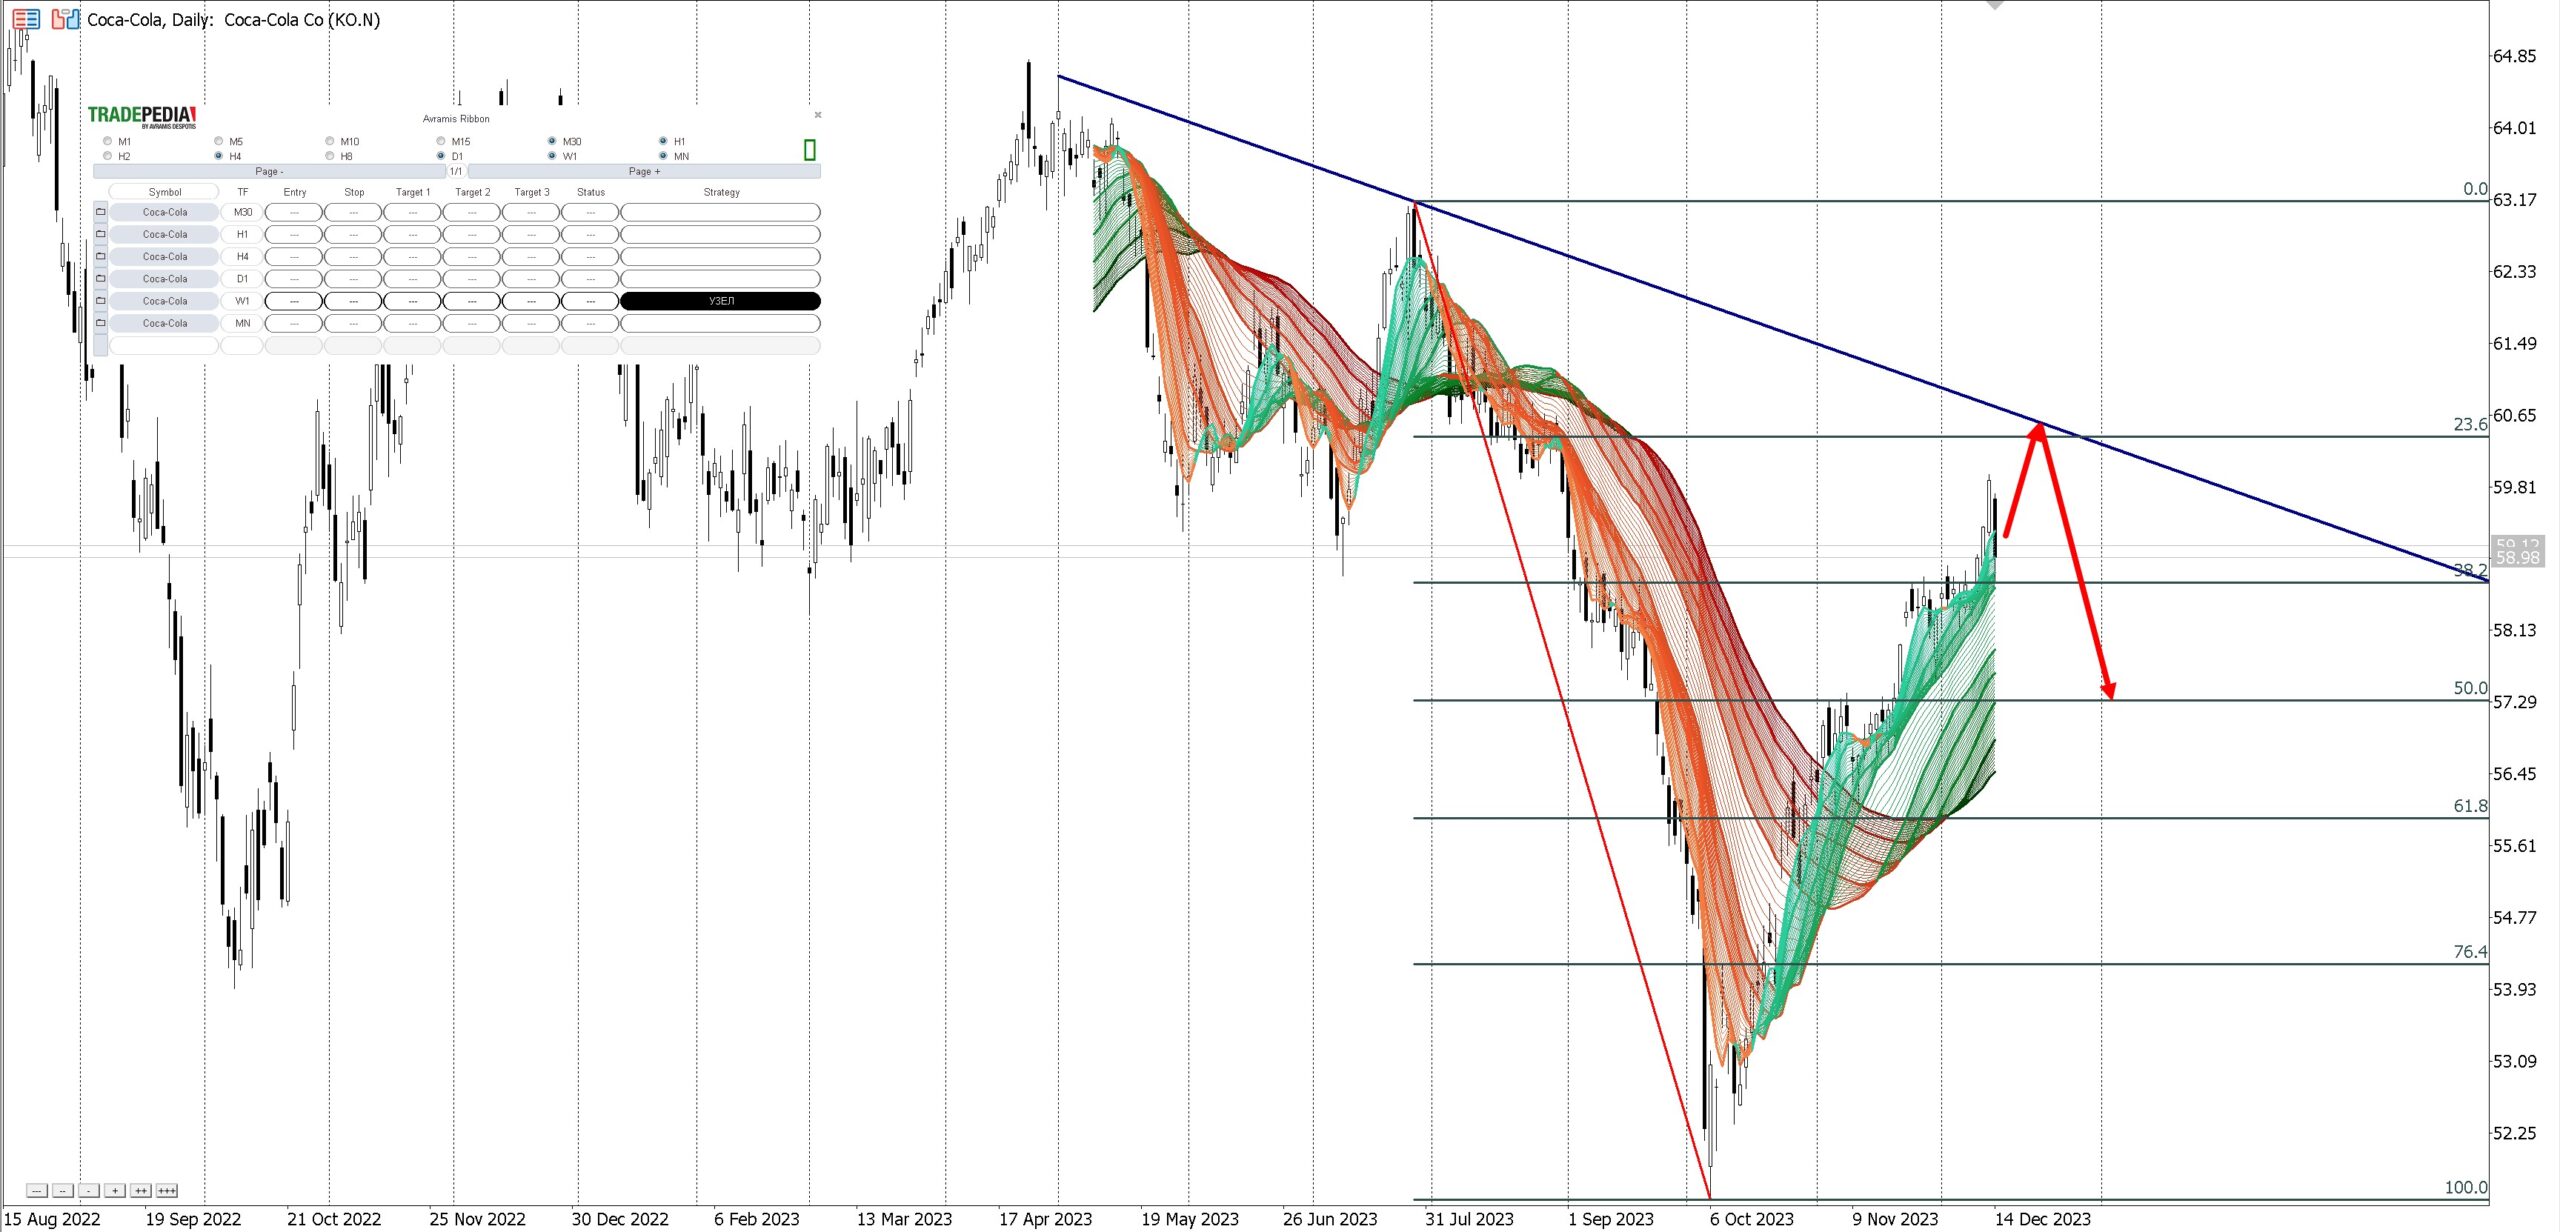Click the Page - button
Screen dimensions: 2560x1232
point(269,172)
